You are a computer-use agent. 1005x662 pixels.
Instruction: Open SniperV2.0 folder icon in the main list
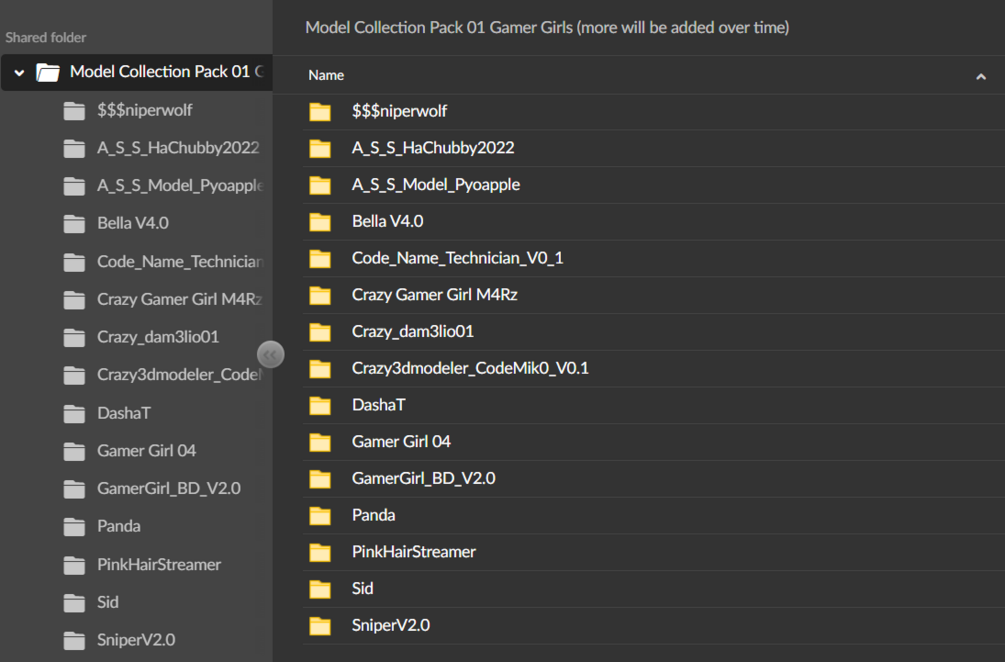320,625
